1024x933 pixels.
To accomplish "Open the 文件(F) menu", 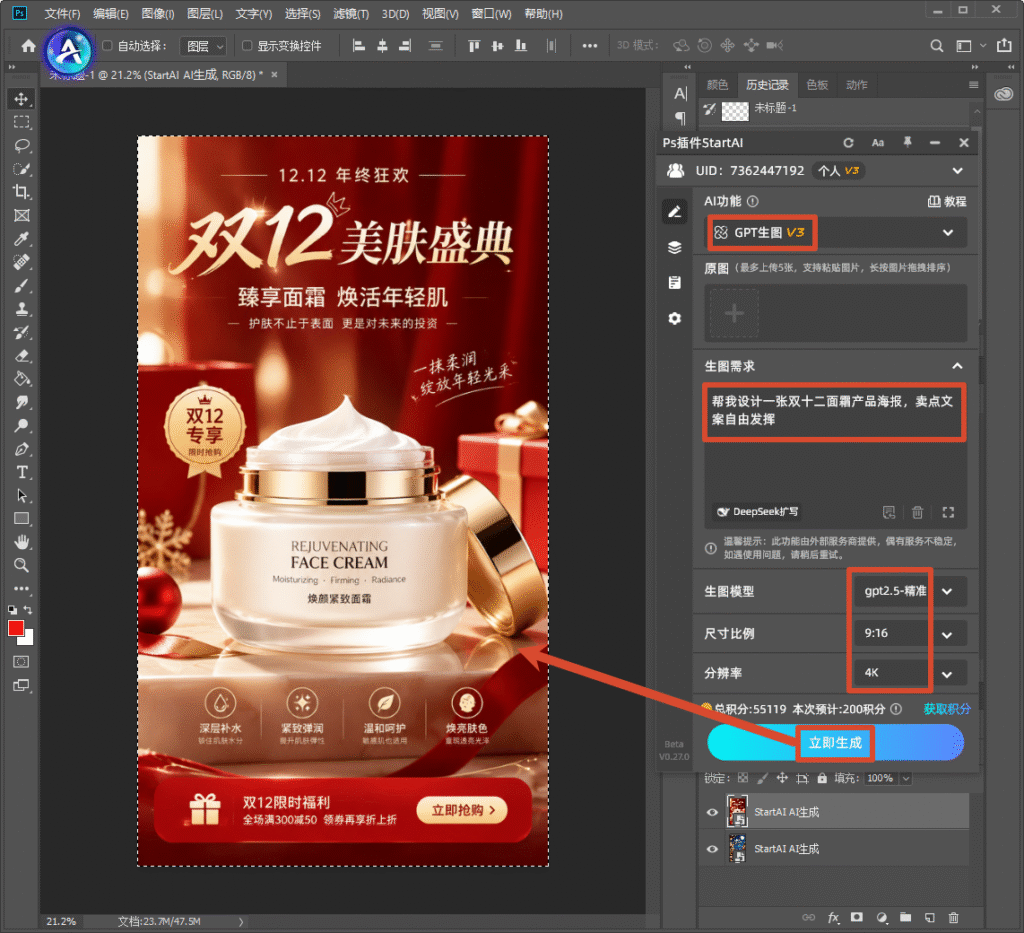I will tap(62, 14).
